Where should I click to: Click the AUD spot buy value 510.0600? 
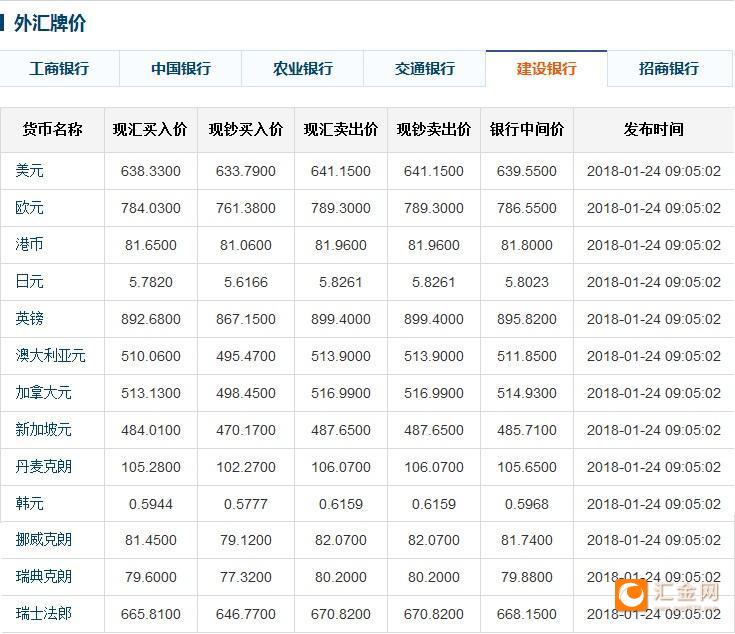tap(150, 356)
